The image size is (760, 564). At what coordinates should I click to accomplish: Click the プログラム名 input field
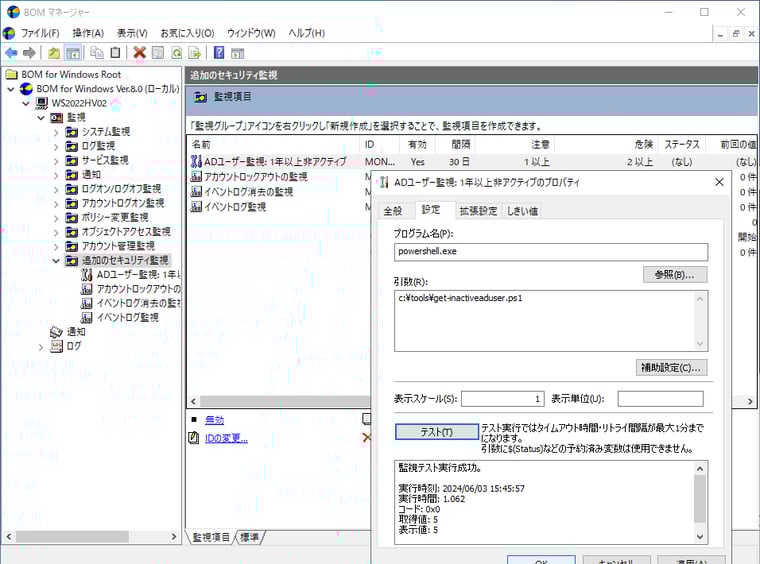[551, 252]
